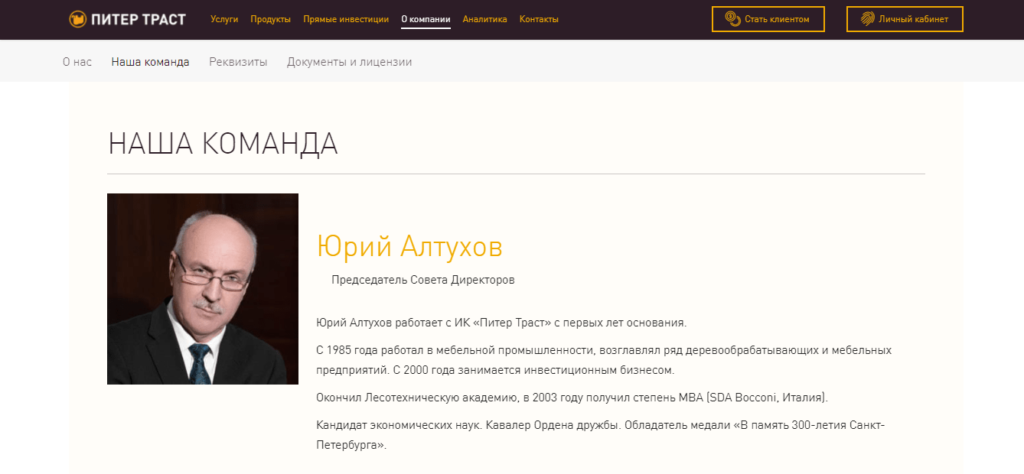Open the Продукты menu

tap(270, 20)
